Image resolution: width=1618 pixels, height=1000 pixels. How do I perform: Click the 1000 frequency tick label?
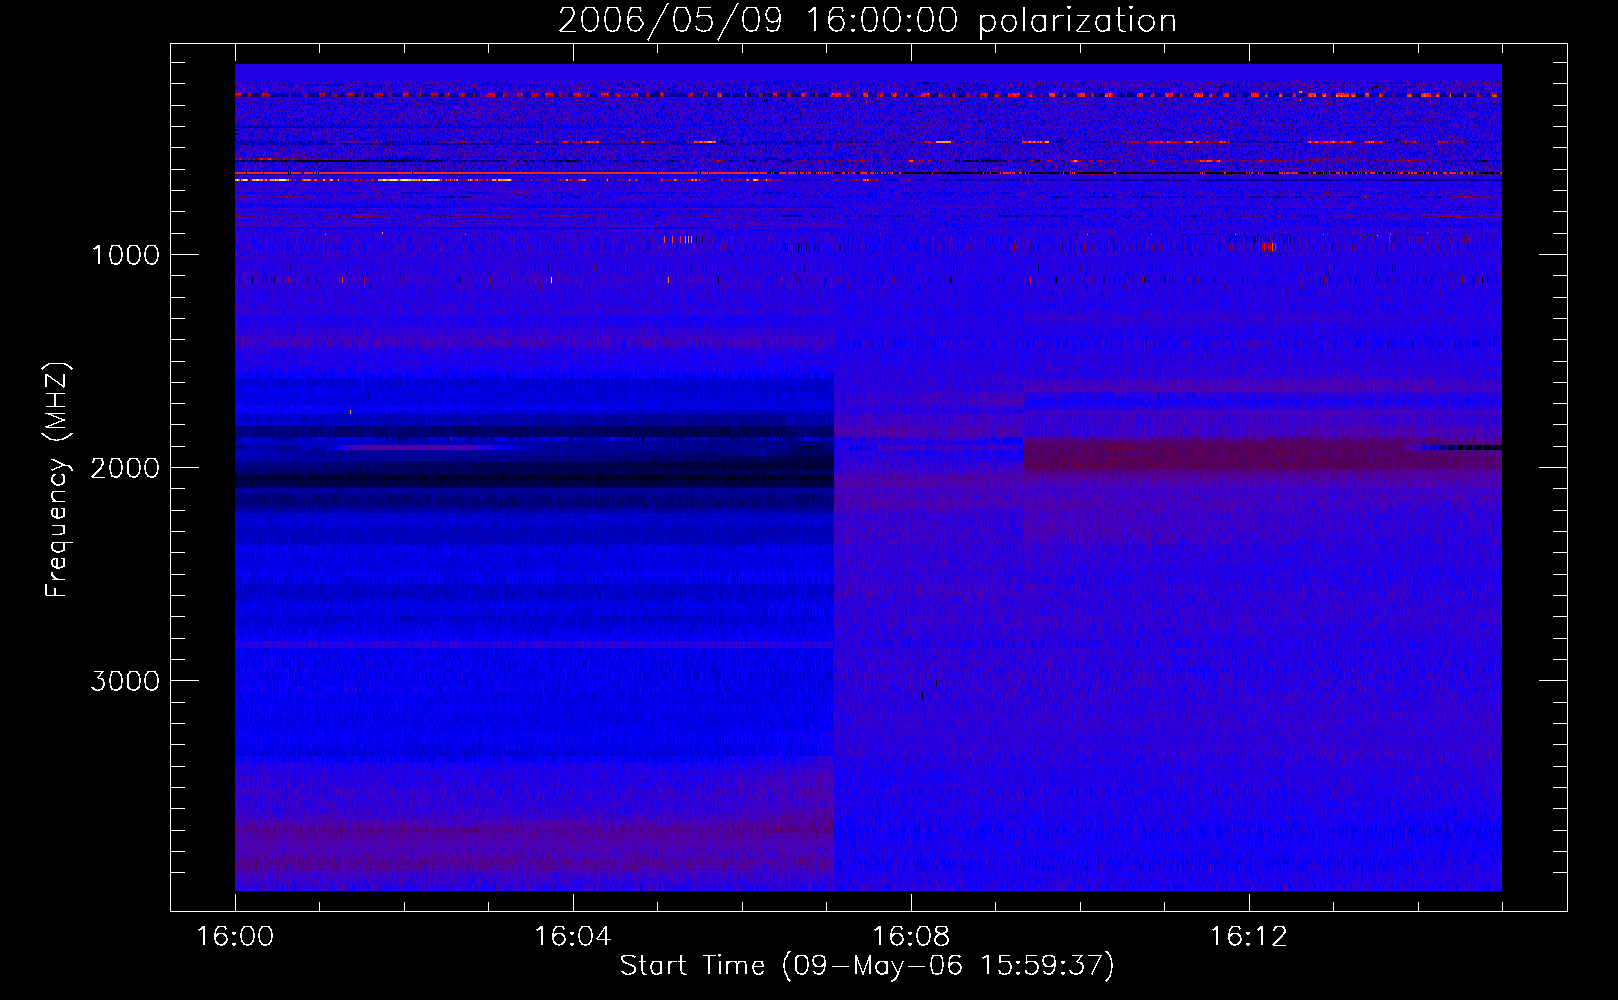125,255
